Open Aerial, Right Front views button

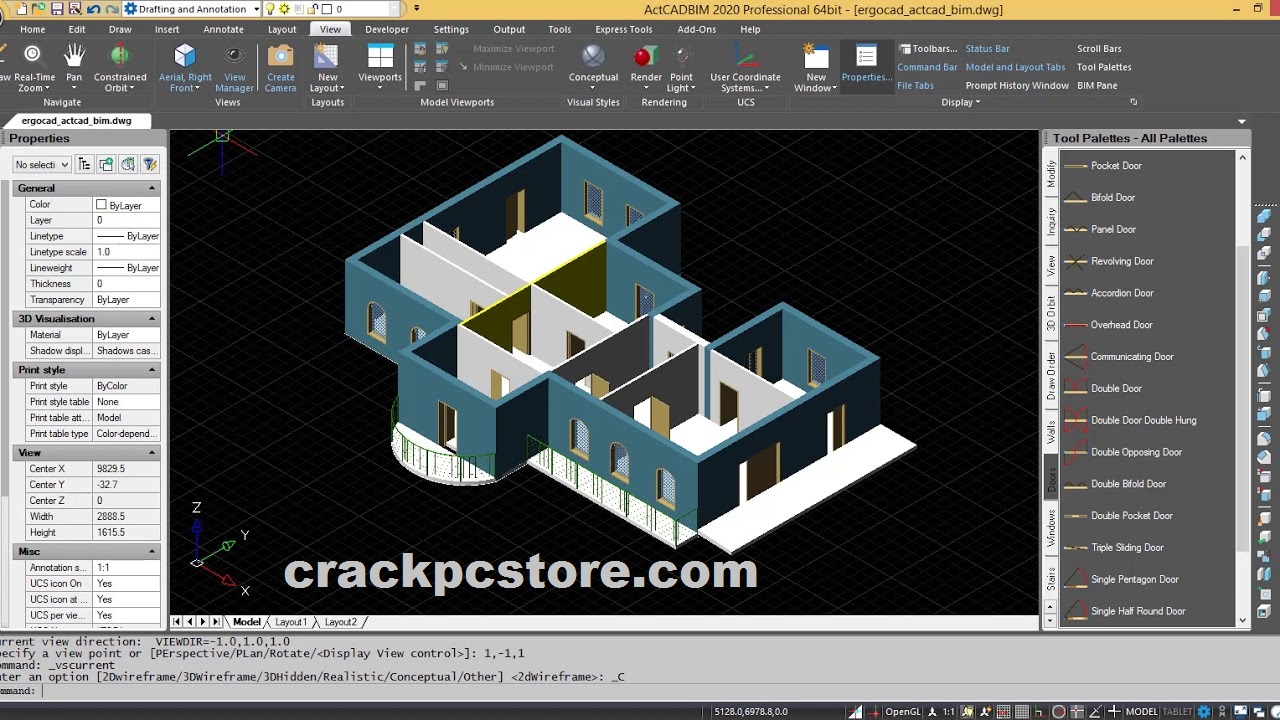click(x=185, y=68)
